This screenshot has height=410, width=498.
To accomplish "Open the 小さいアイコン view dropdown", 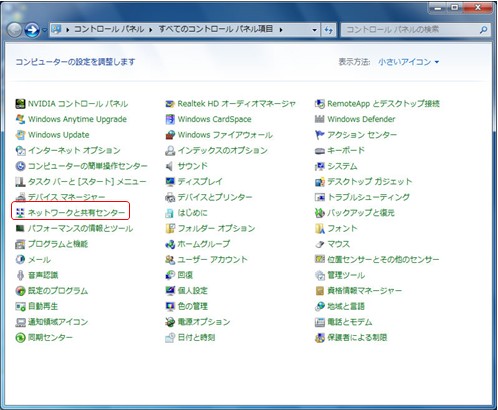I will coord(409,62).
